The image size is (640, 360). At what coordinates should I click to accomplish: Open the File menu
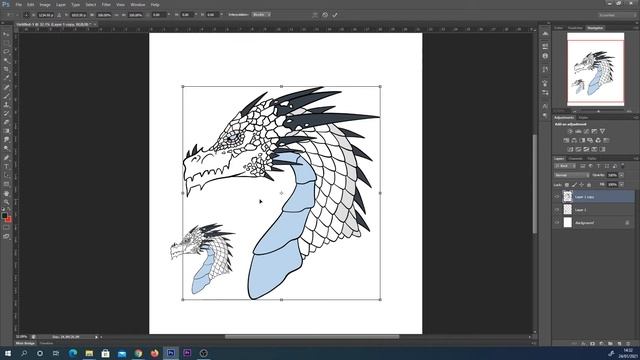coord(19,4)
